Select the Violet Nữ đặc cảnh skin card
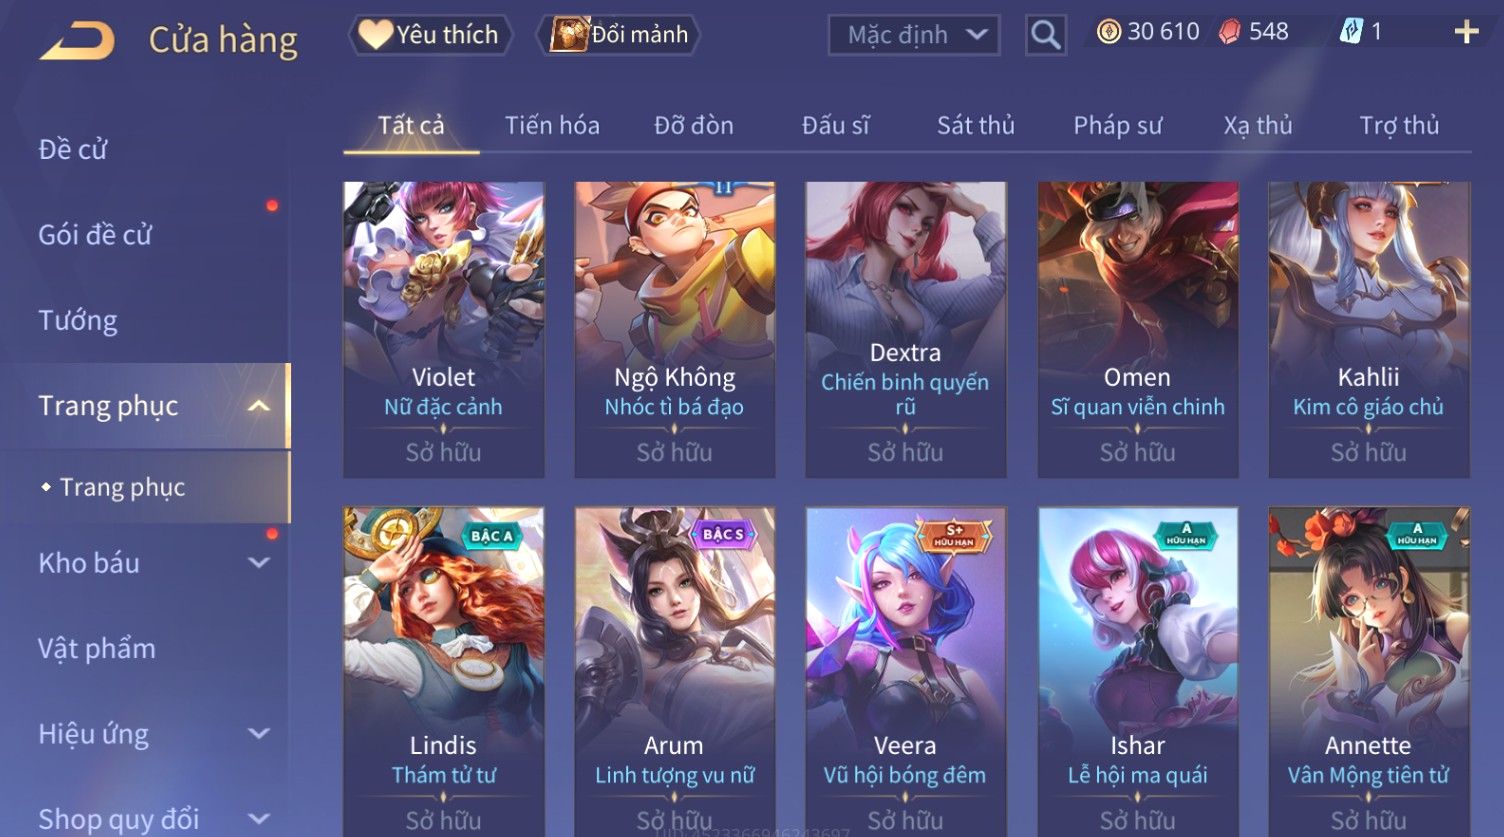Viewport: 1504px width, 837px height. 443,330
